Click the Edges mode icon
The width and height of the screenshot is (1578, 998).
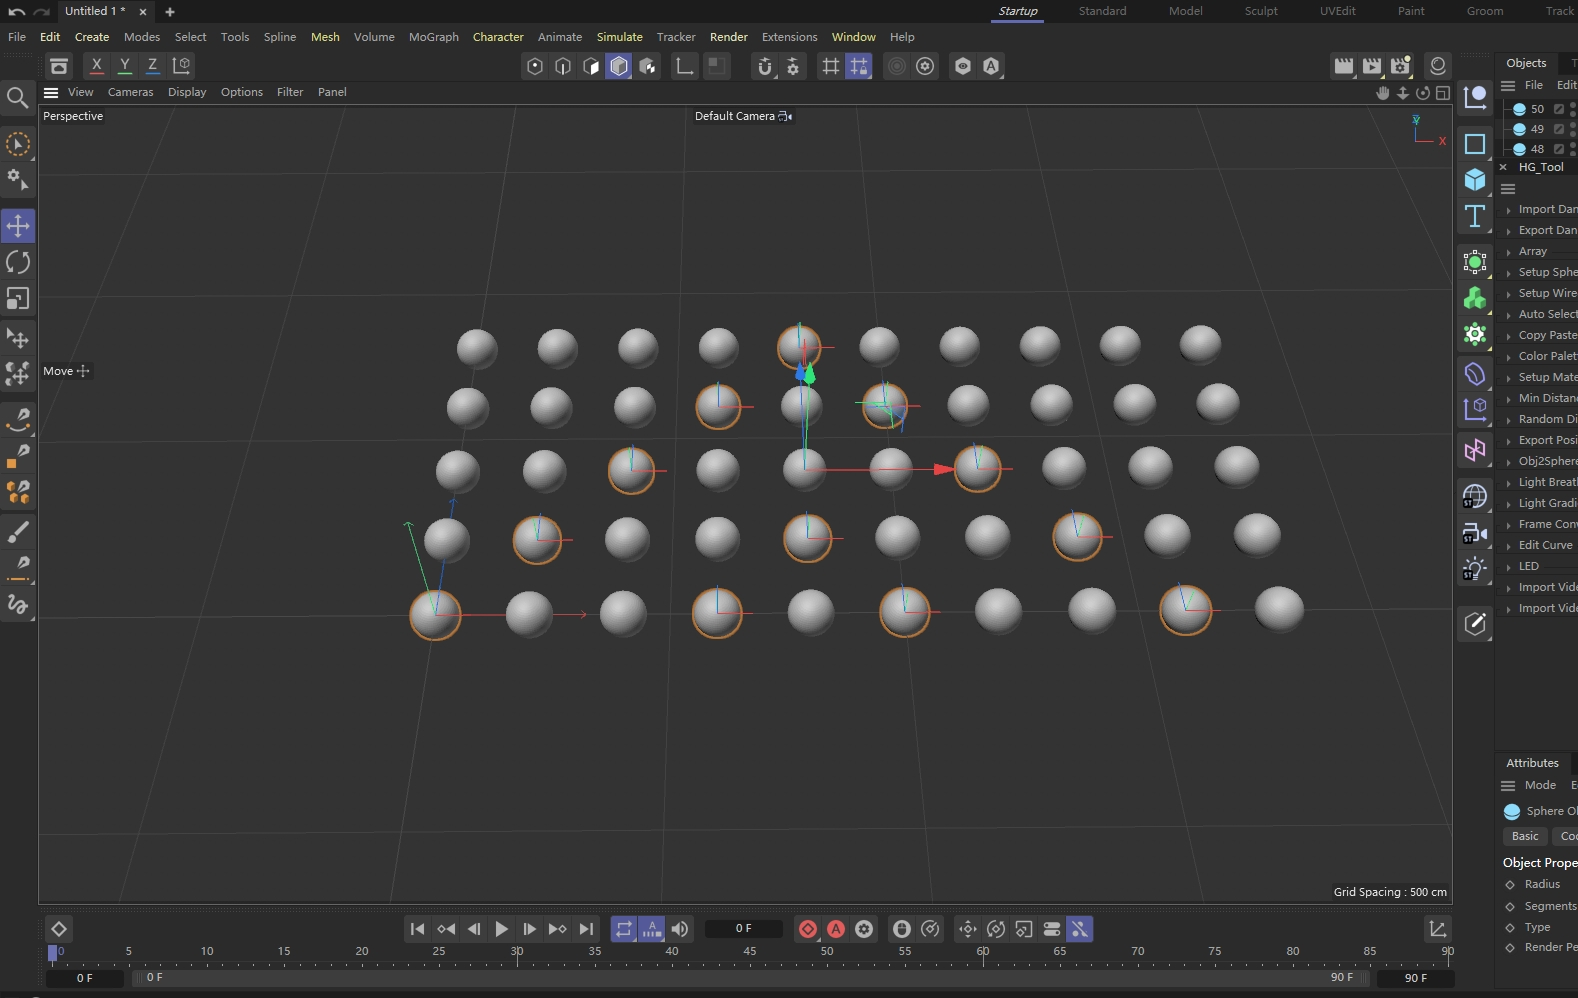pos(563,66)
